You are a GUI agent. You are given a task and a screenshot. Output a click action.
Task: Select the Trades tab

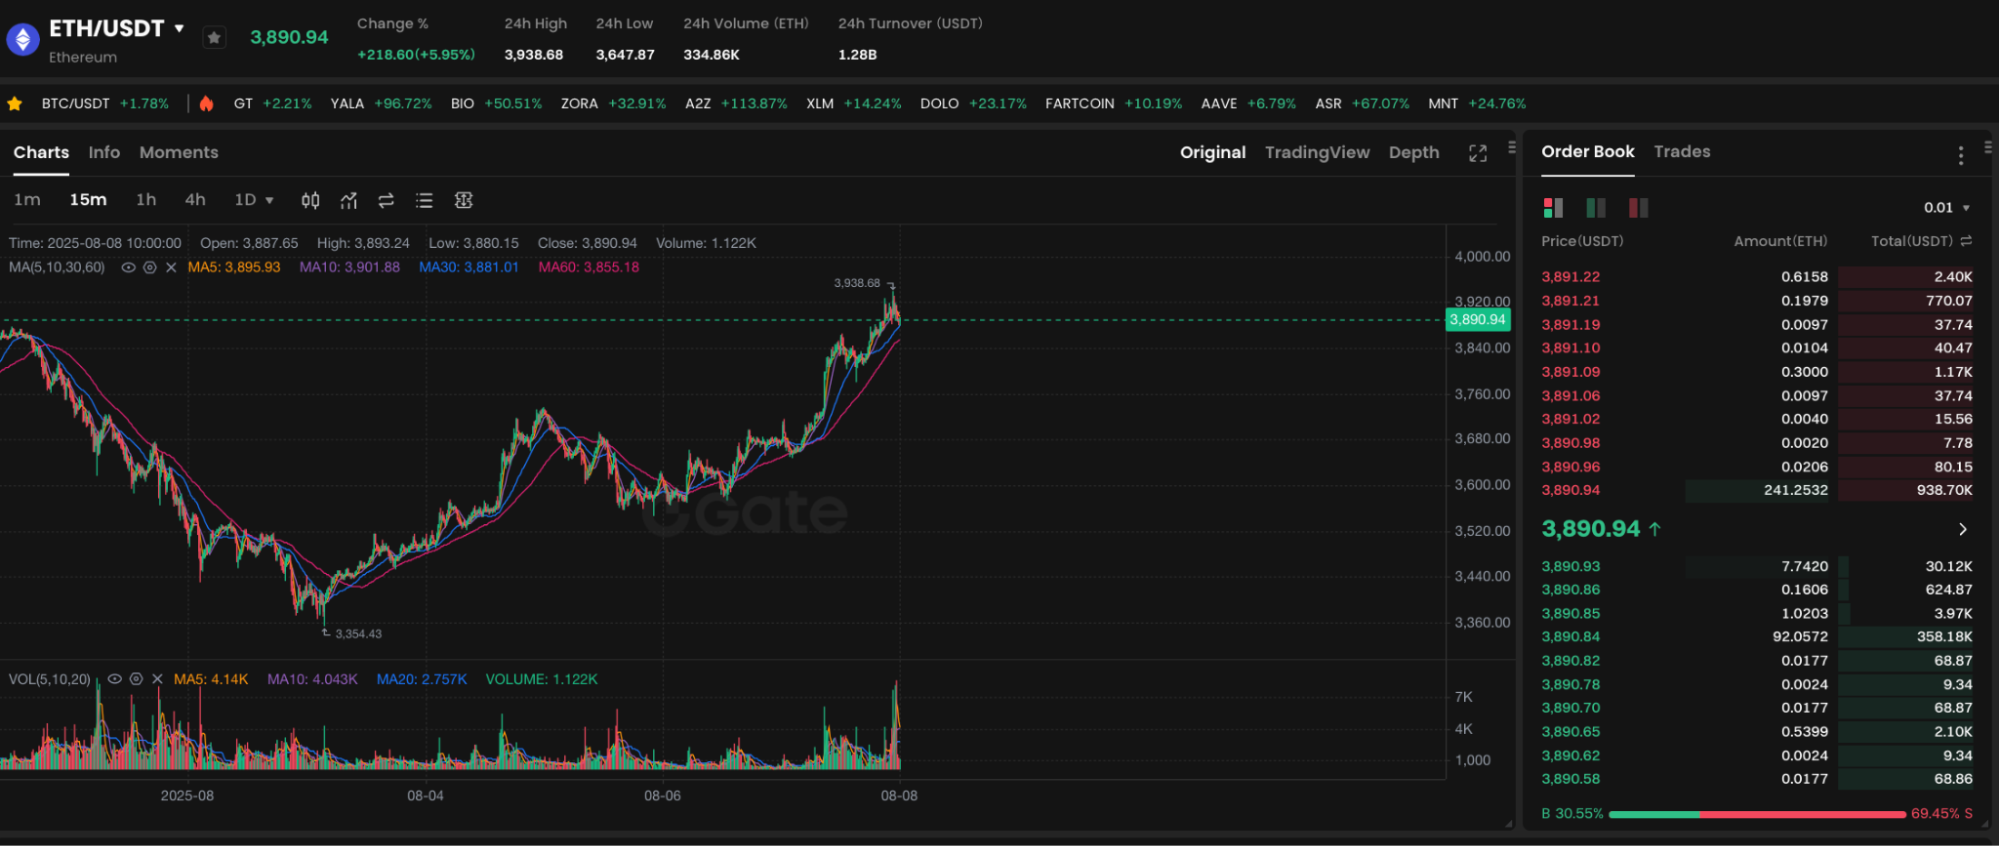[1682, 152]
